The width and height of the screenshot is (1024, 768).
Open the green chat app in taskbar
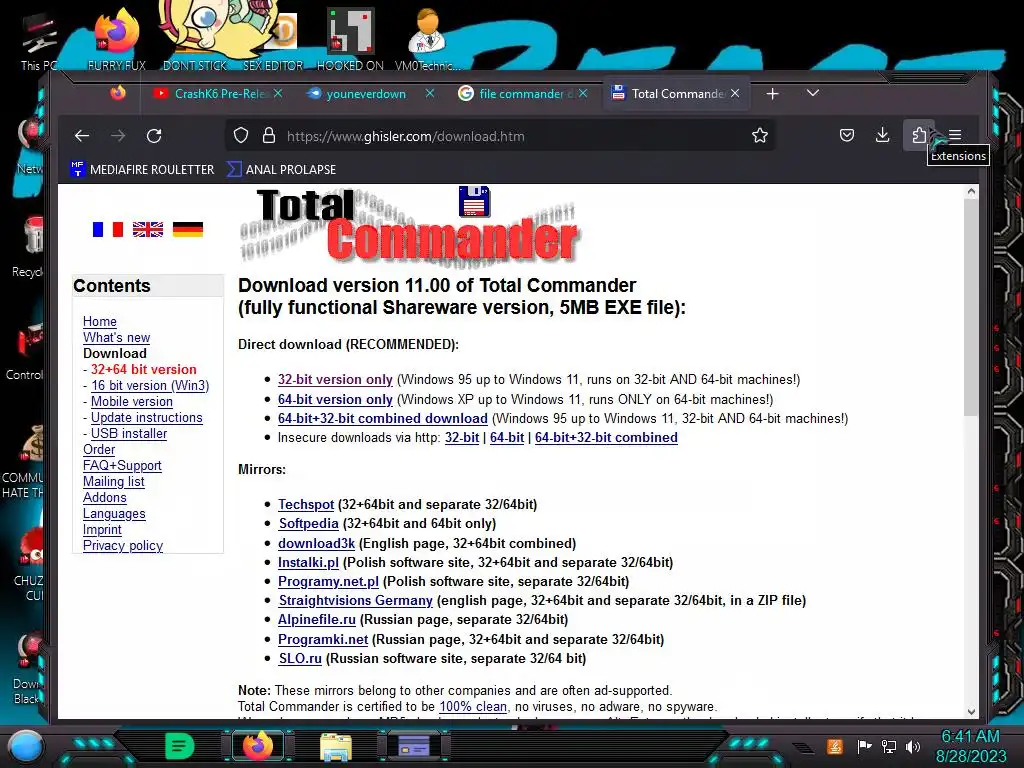[179, 746]
